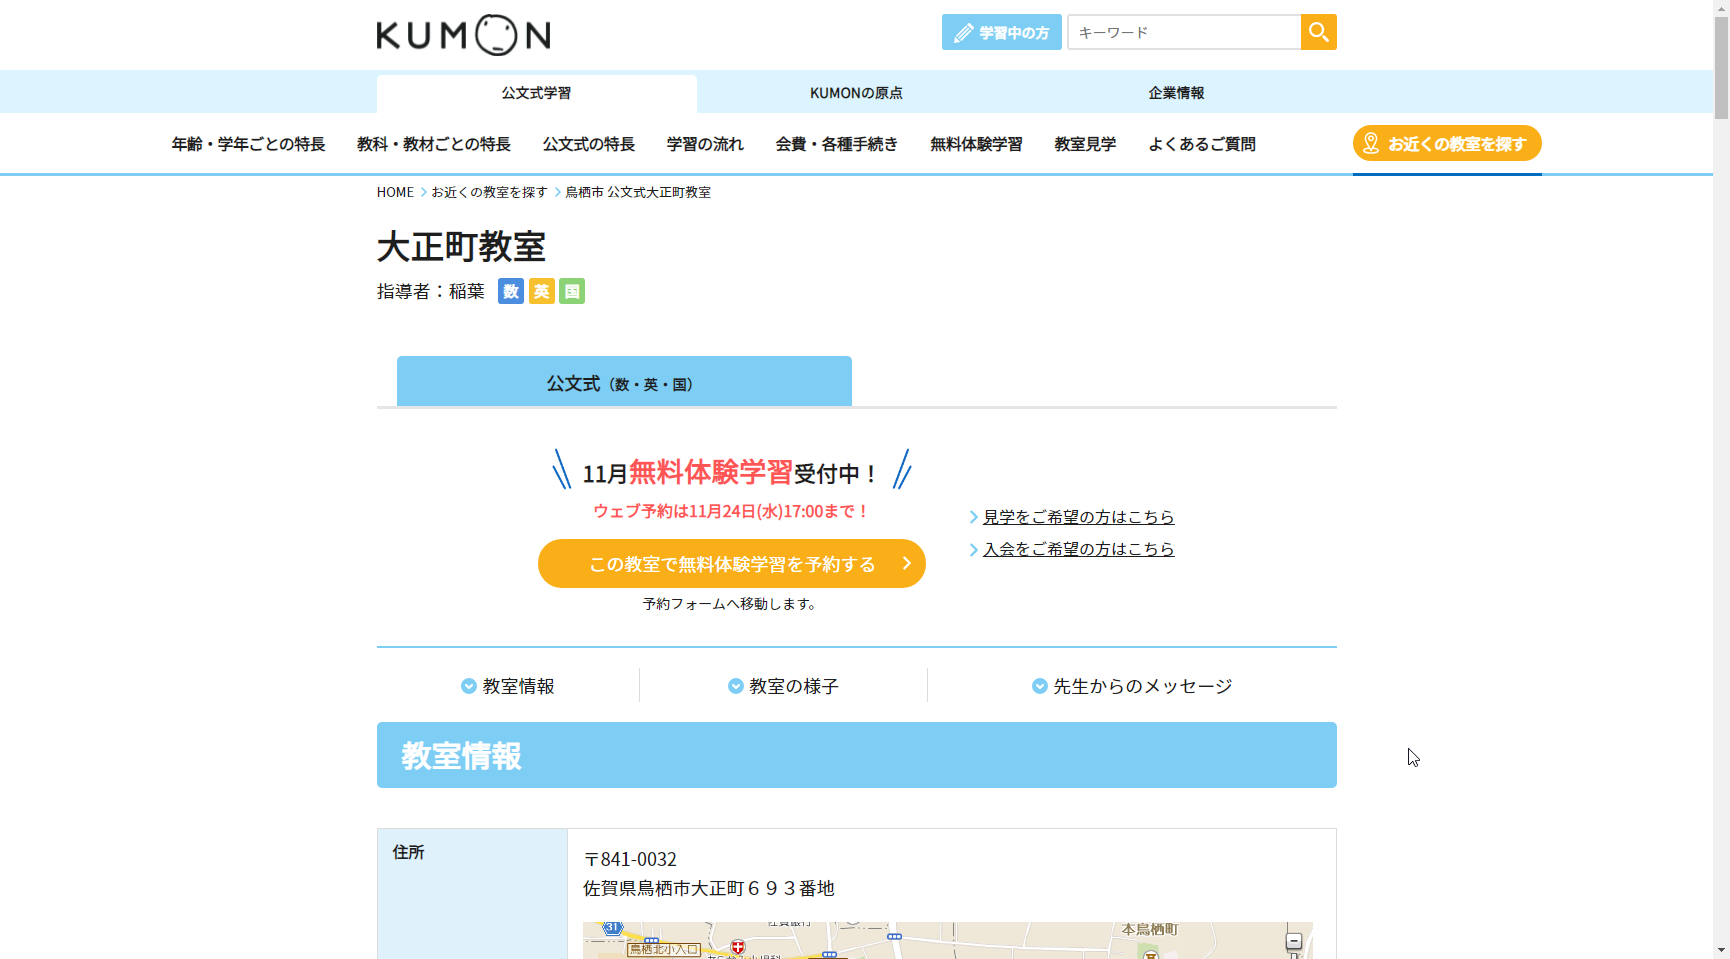Click the postal code 〒841-0032 text
1730x959 pixels.
point(630,859)
